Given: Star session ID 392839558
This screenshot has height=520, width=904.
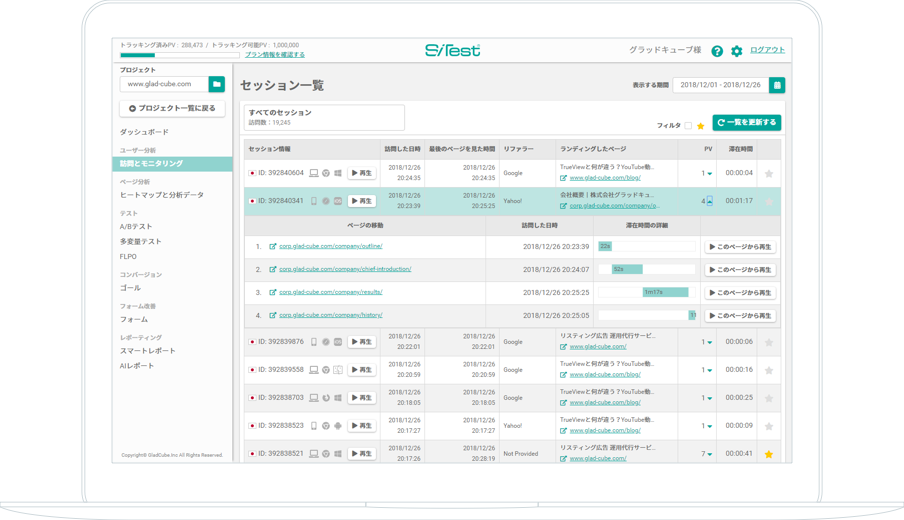Looking at the screenshot, I should click(769, 370).
